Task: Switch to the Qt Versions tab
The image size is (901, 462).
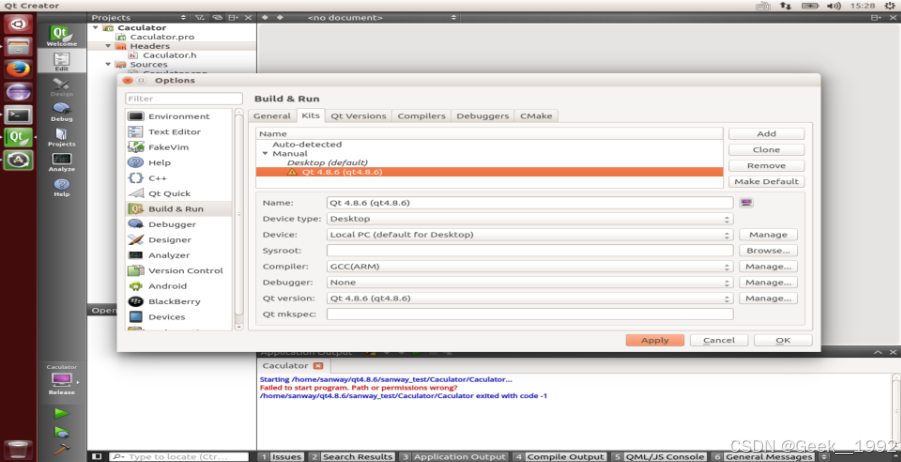Action: pyautogui.click(x=359, y=116)
